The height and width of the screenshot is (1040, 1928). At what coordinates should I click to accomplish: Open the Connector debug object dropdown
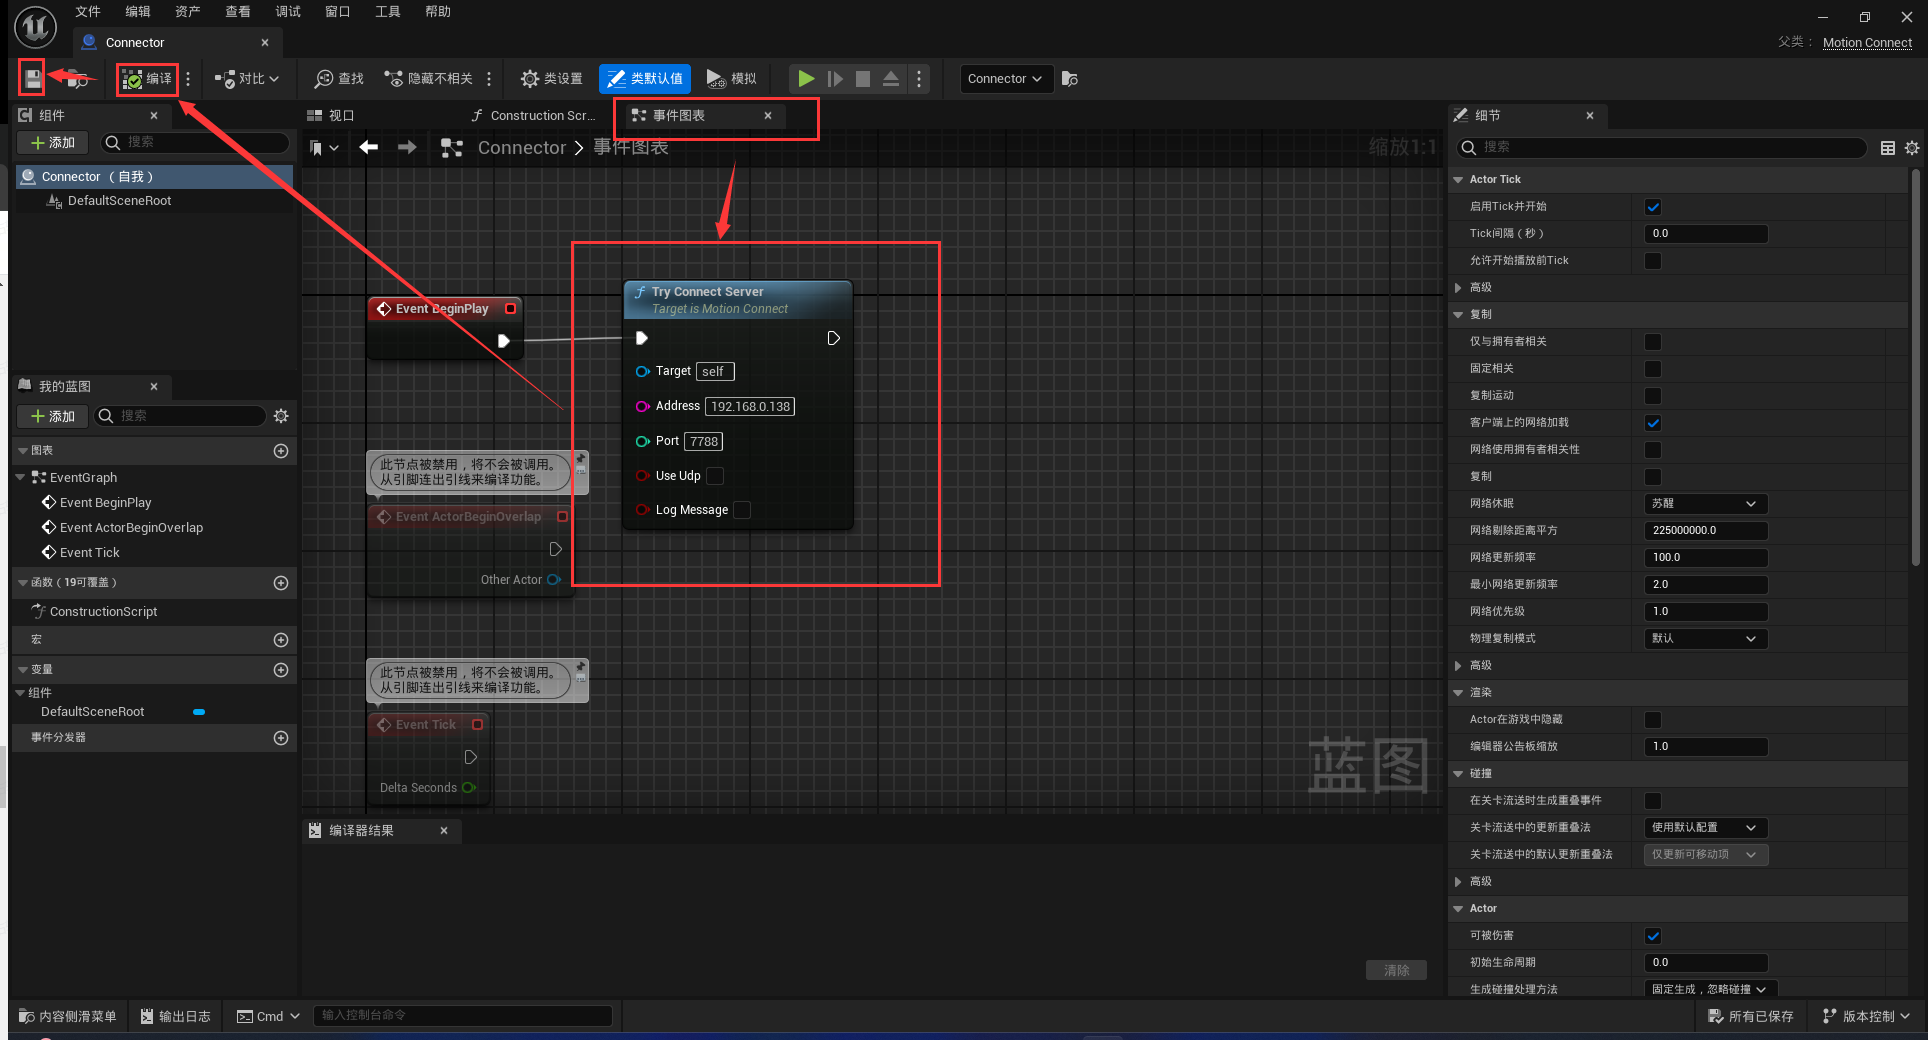1005,79
